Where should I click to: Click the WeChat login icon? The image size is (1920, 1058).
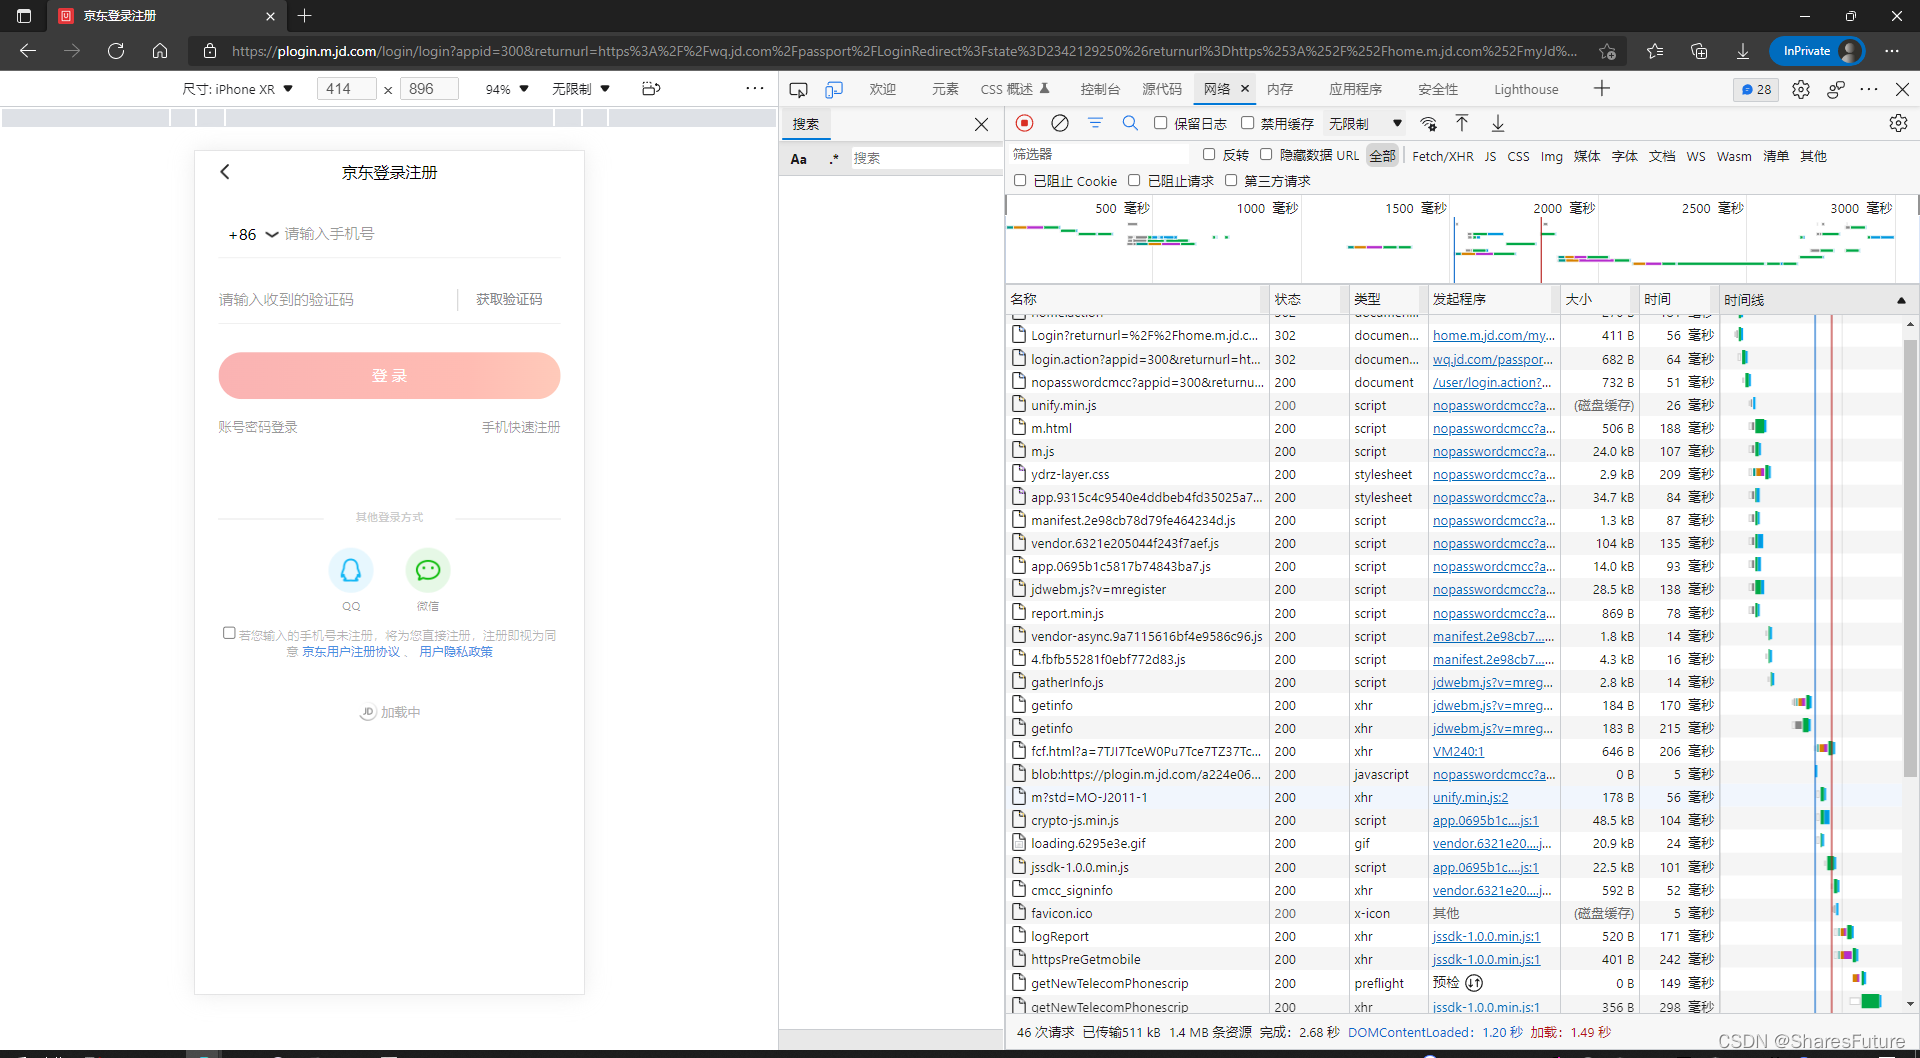(x=428, y=570)
